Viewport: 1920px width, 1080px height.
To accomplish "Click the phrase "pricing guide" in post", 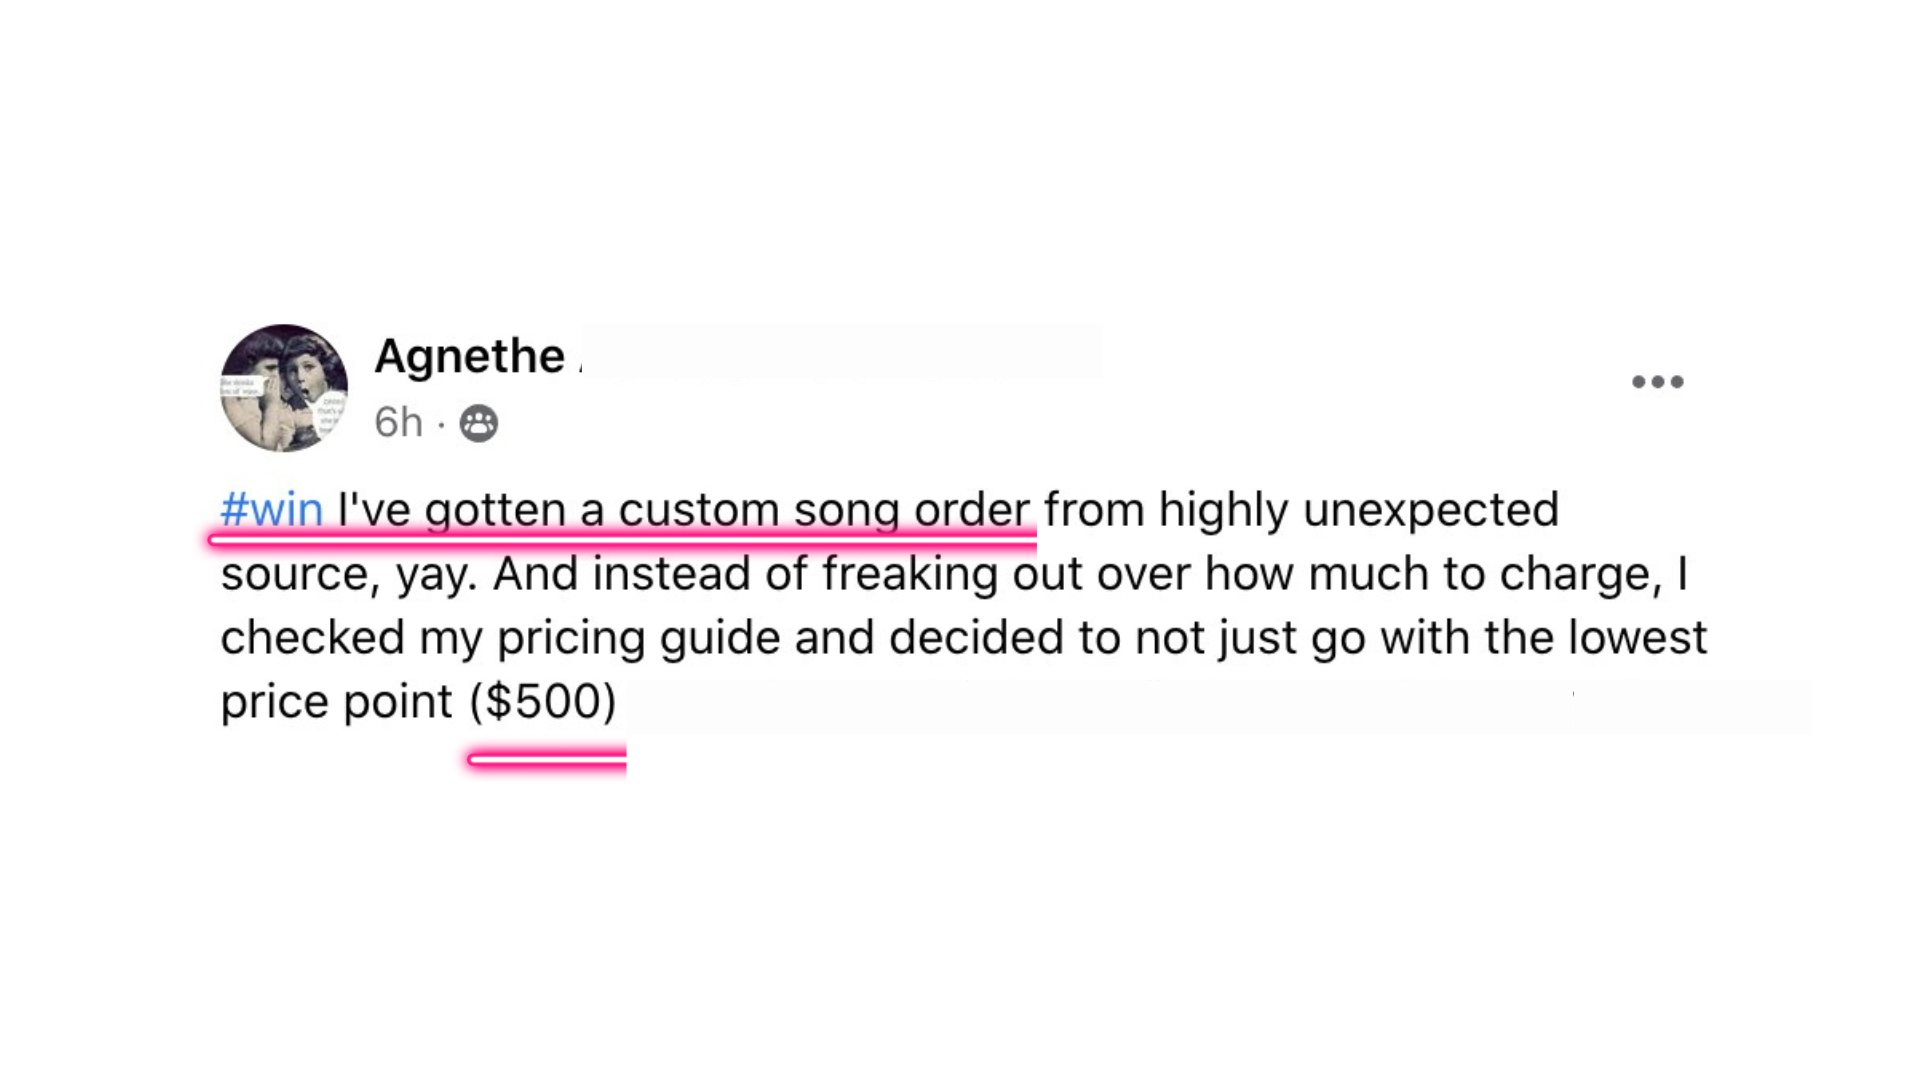I will tap(638, 638).
